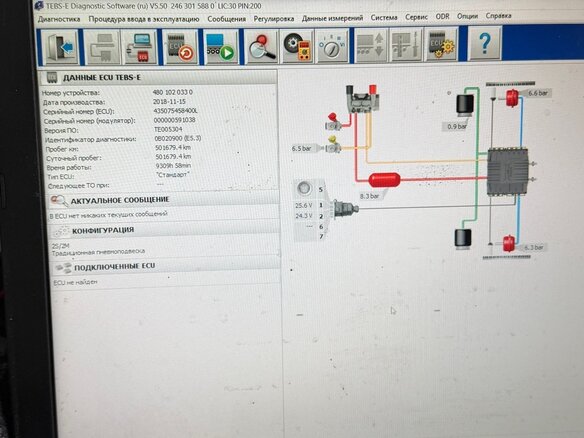
Task: Click the "Стандарт" ECU type value
Action: (173, 175)
